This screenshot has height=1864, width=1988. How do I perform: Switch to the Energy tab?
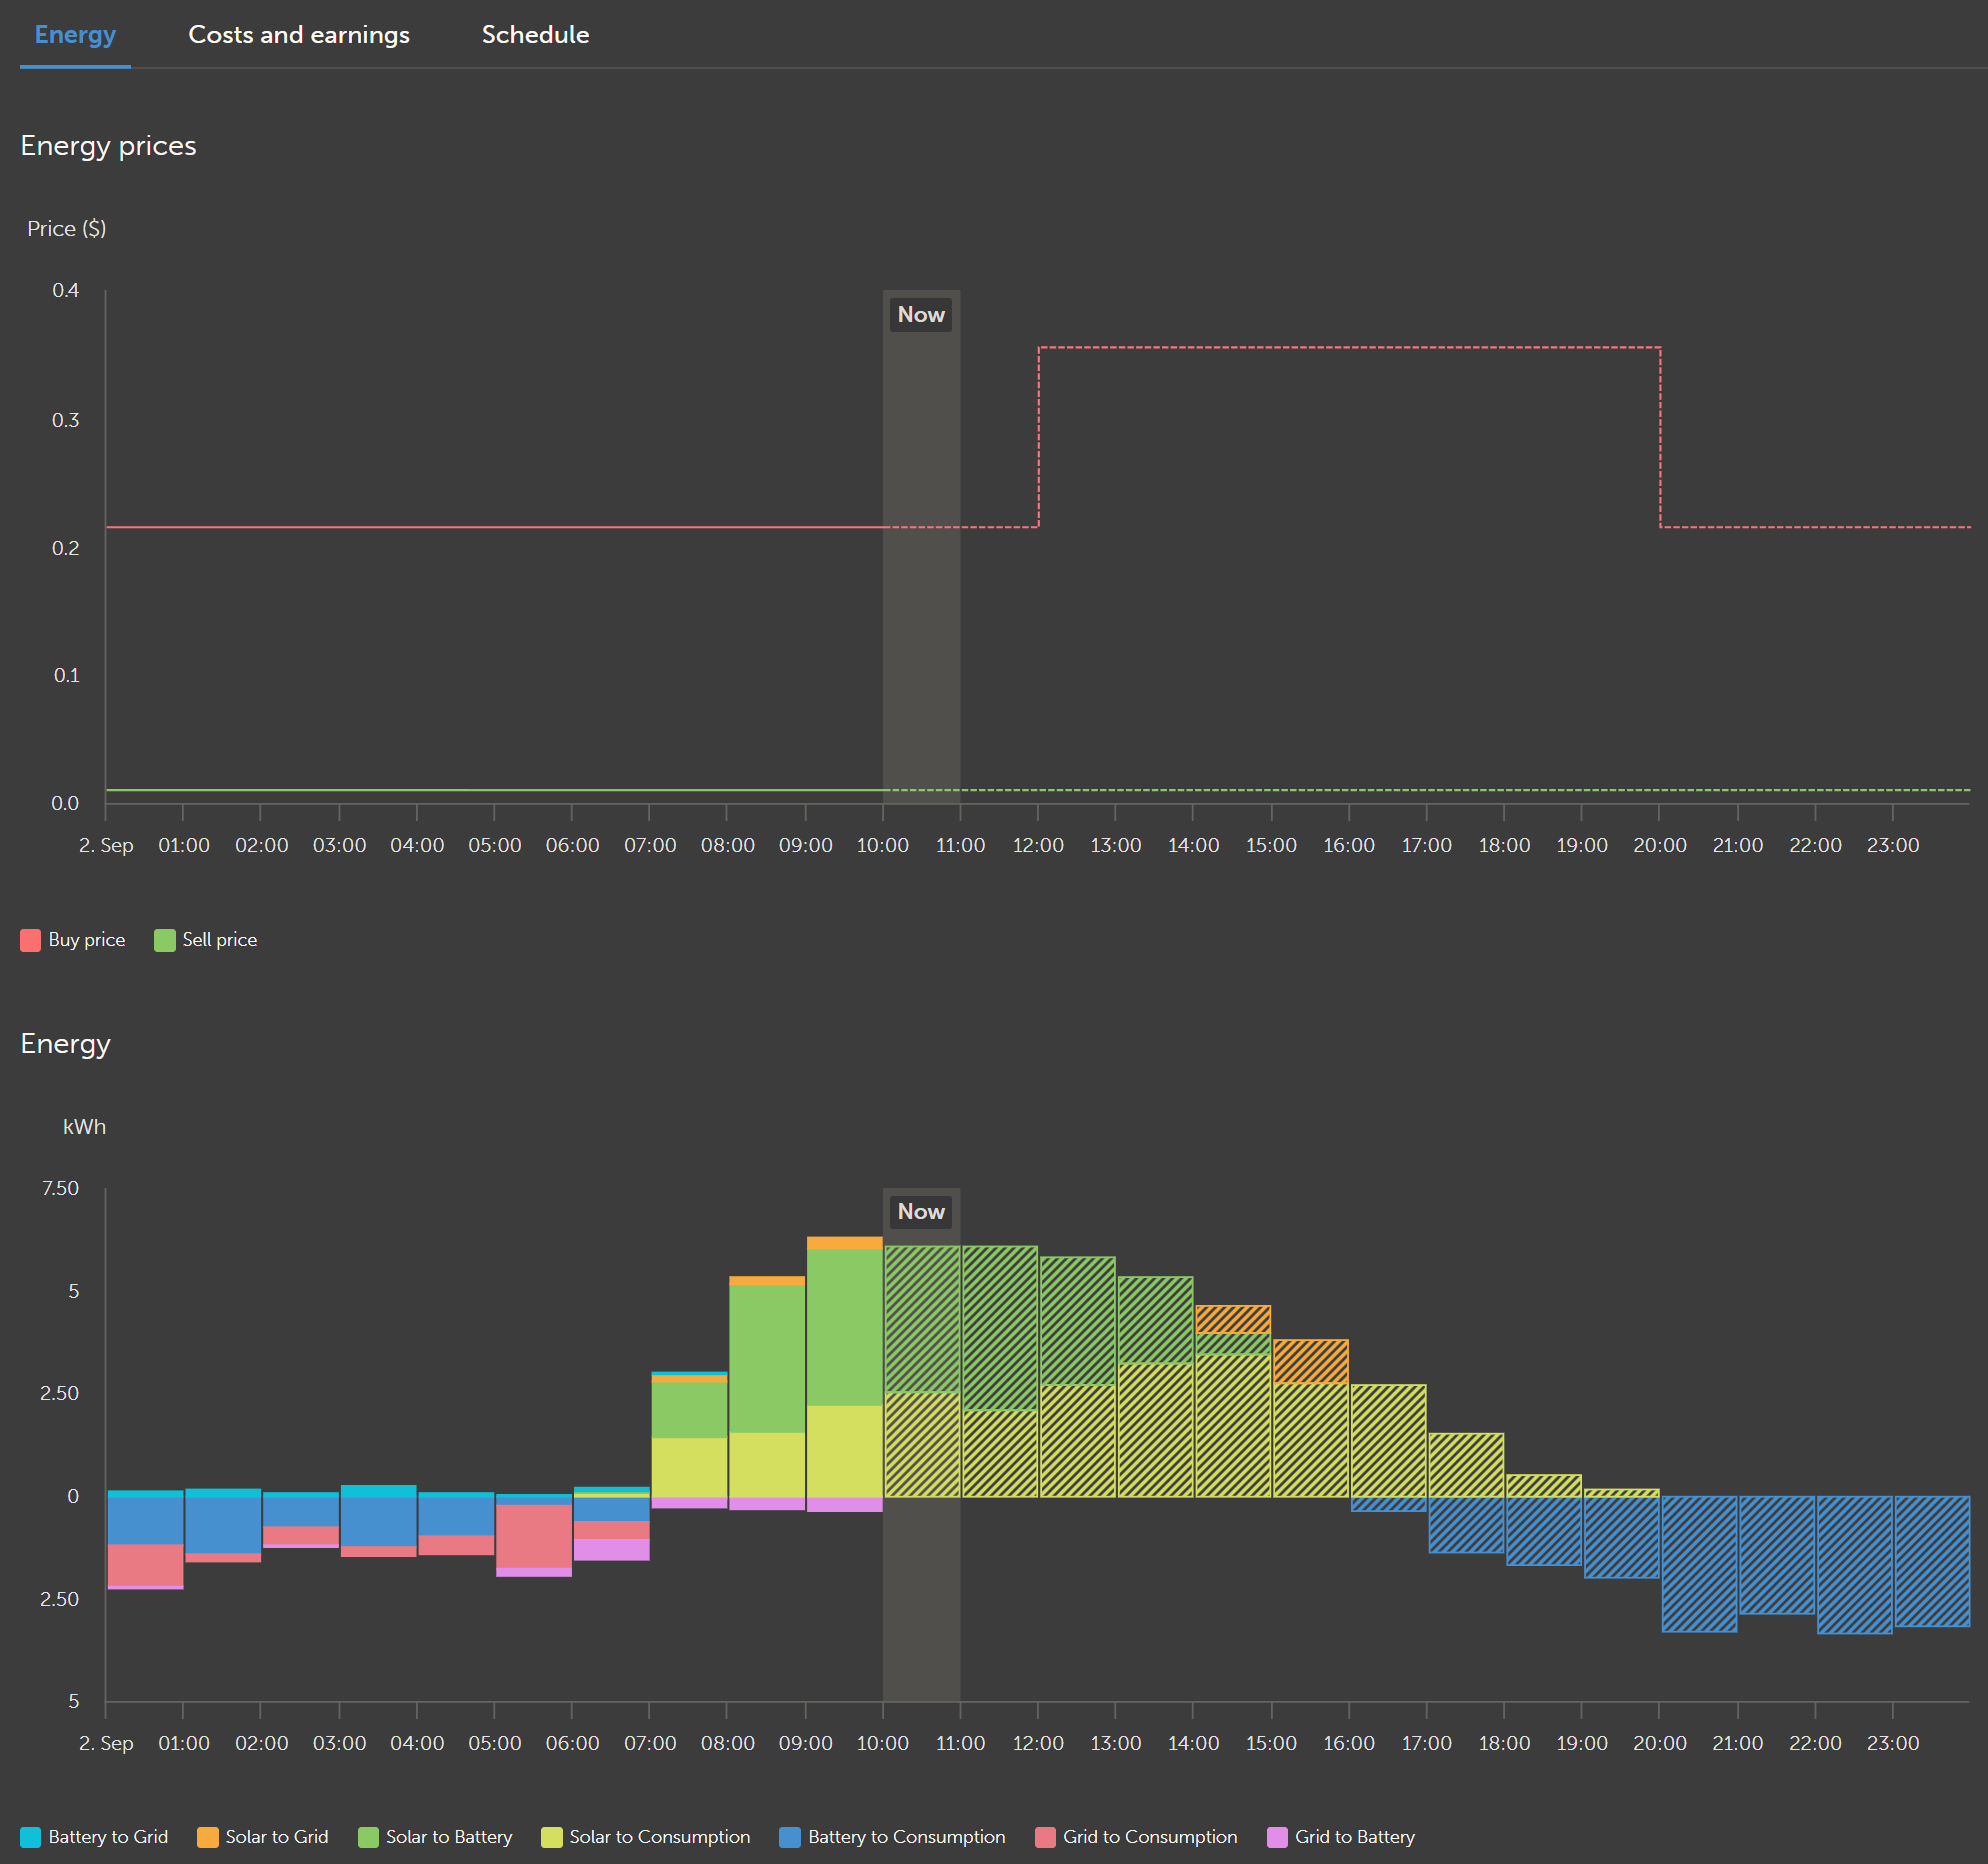(x=75, y=35)
